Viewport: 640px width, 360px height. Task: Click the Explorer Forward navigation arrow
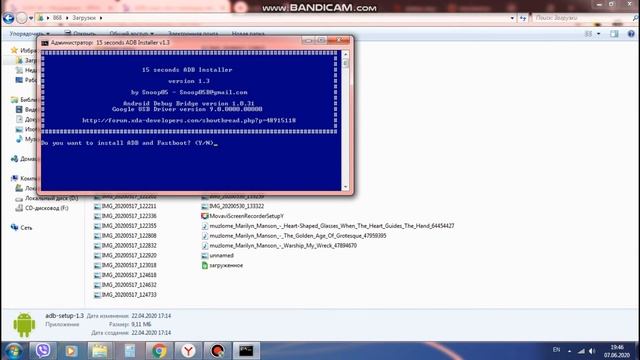[22, 18]
